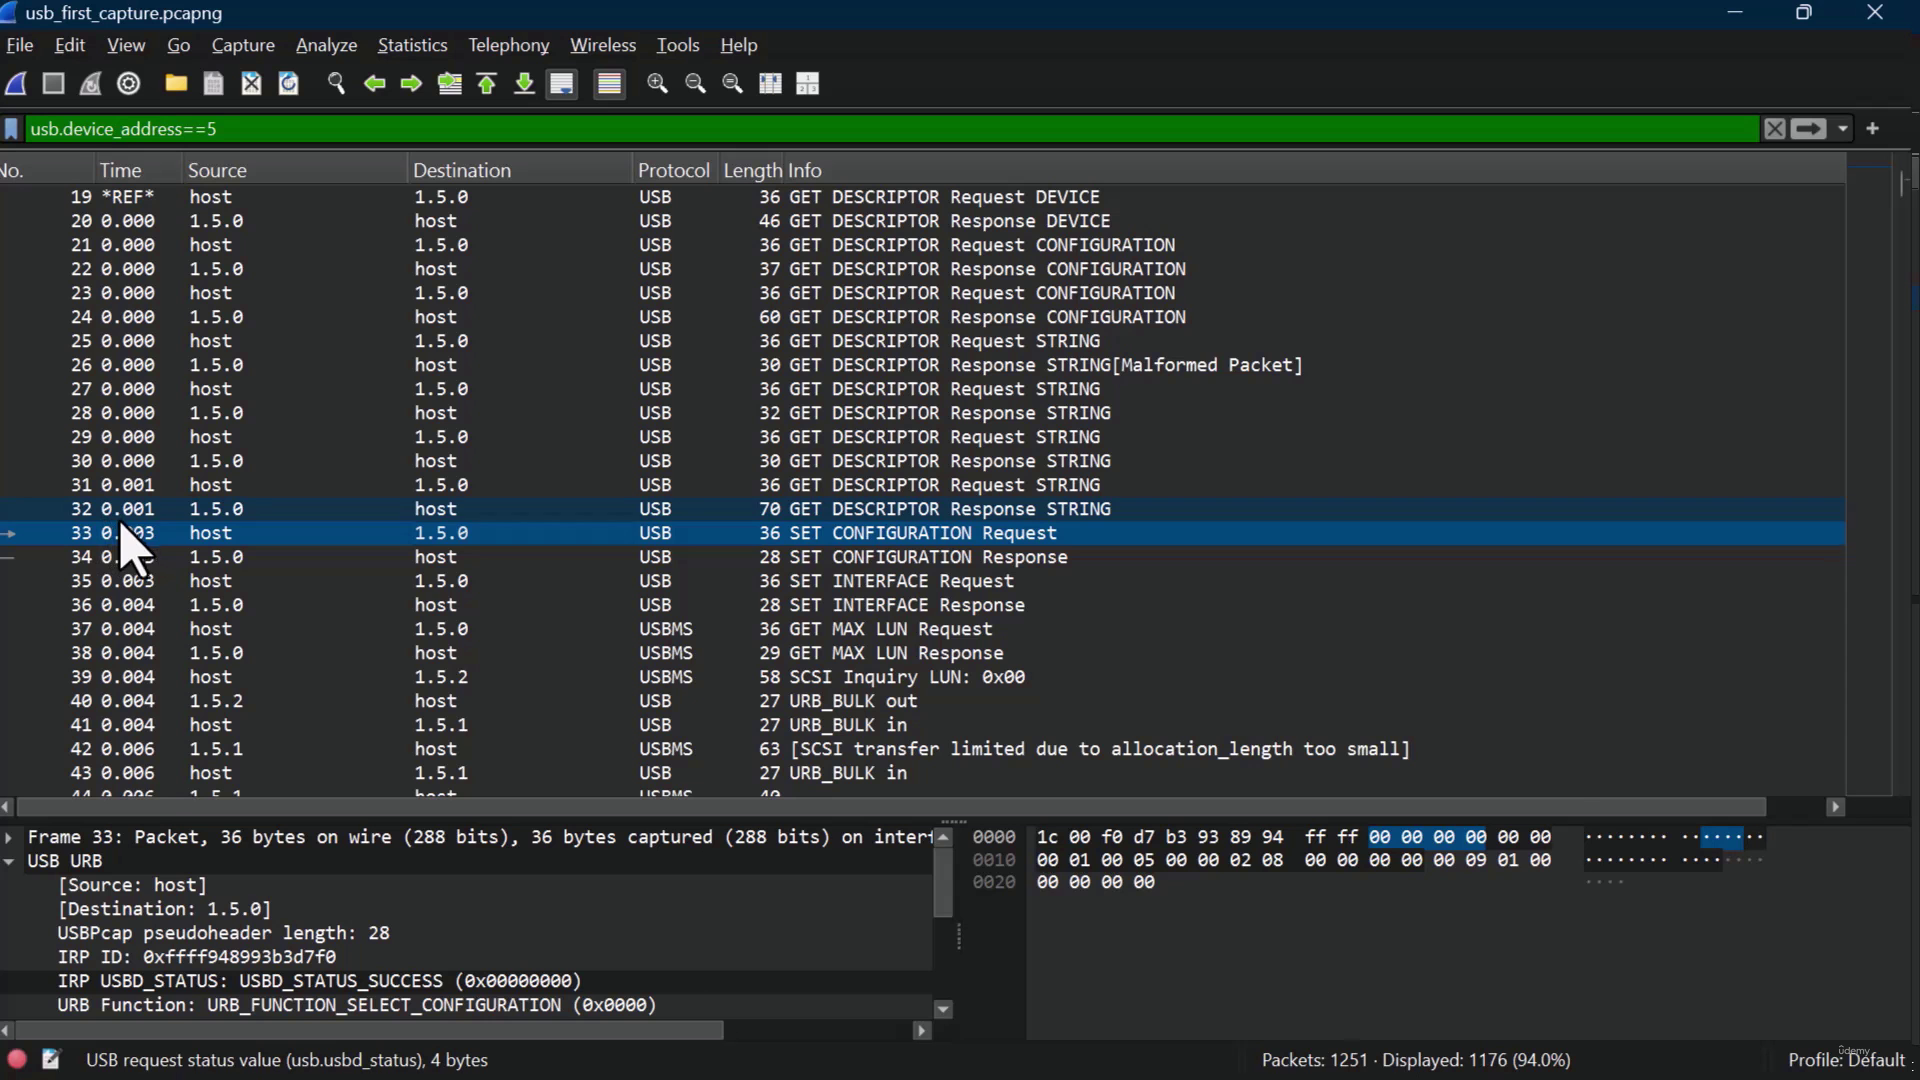The width and height of the screenshot is (1920, 1080).
Task: Collapse the USB URB tree section
Action: [9, 861]
